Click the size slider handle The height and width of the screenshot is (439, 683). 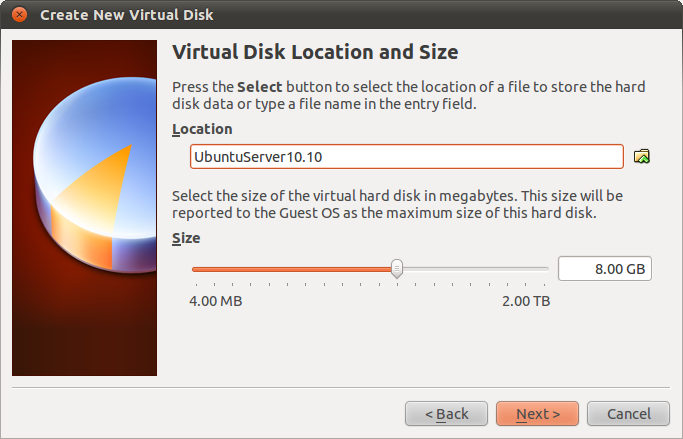tap(397, 268)
